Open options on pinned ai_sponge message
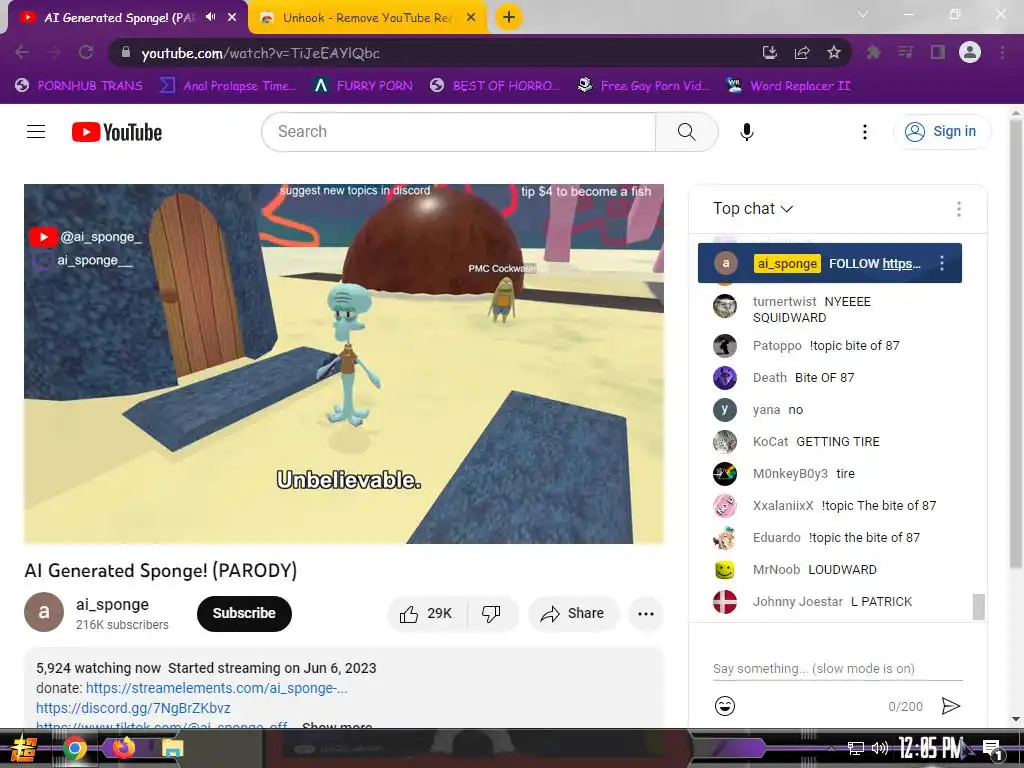 click(941, 263)
